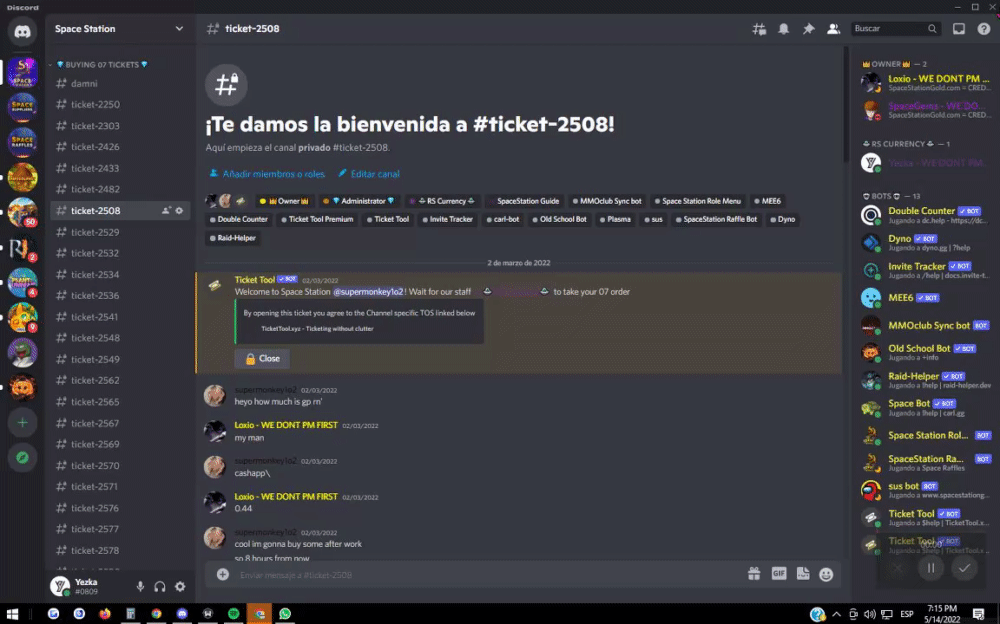Select Dyno bot in member list
This screenshot has height=624, width=1000.
pyautogui.click(x=925, y=242)
